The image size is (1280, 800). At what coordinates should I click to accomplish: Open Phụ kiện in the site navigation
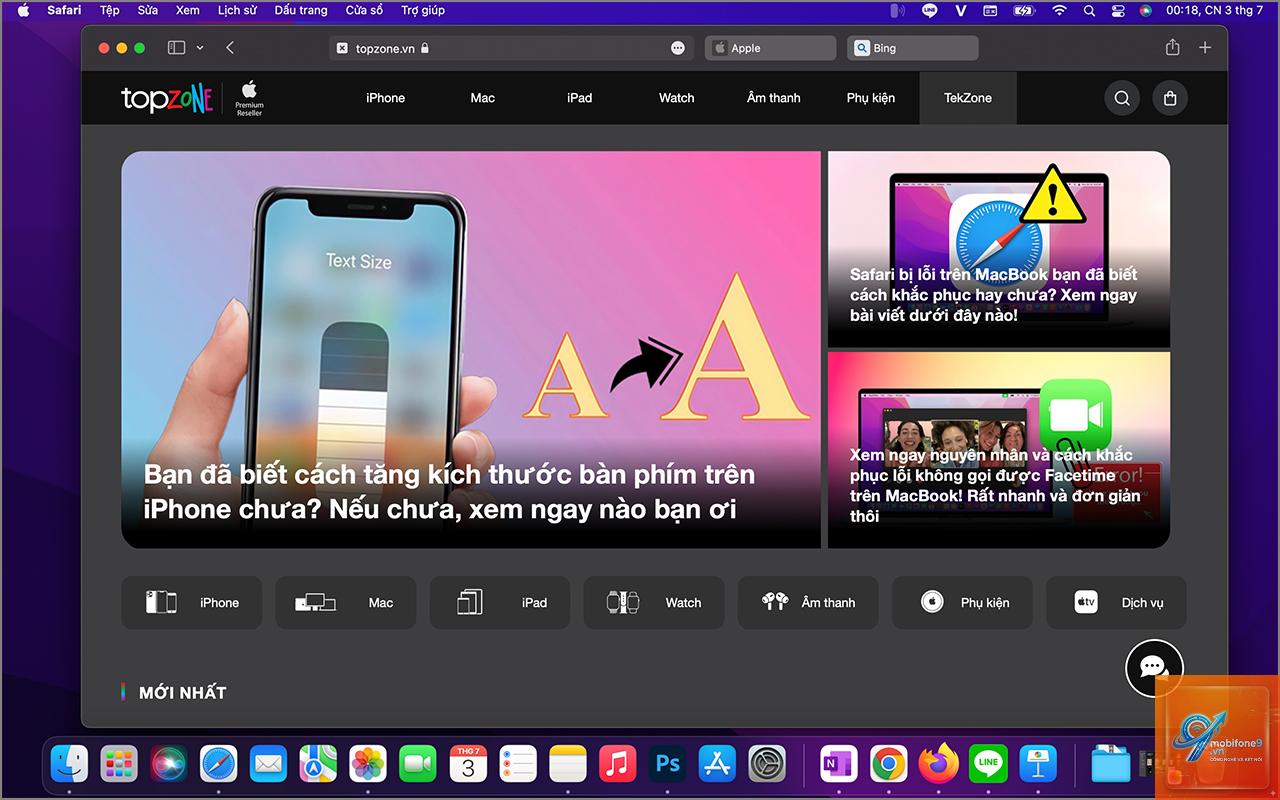870,98
